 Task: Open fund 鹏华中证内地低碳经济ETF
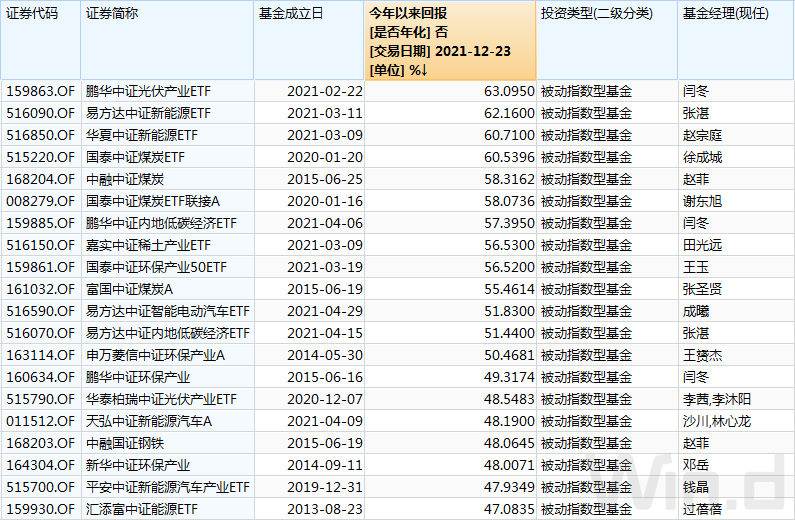pyautogui.click(x=161, y=224)
